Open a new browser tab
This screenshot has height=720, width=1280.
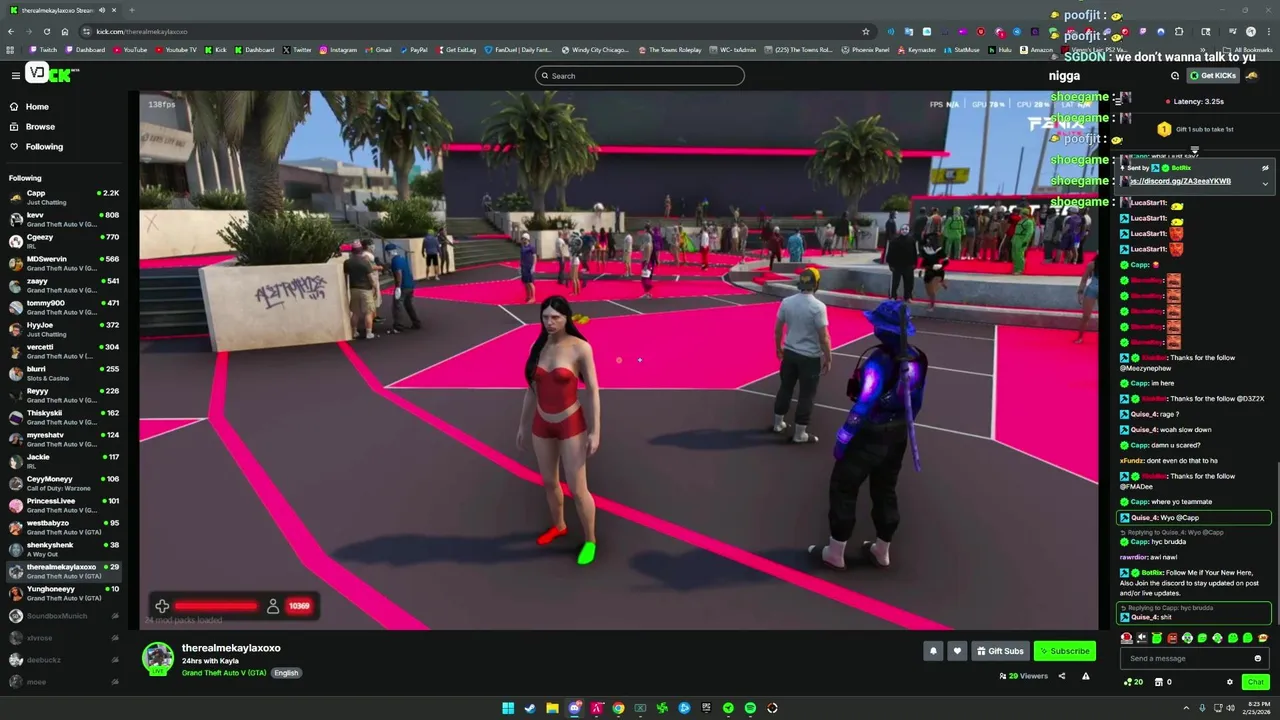click(131, 10)
